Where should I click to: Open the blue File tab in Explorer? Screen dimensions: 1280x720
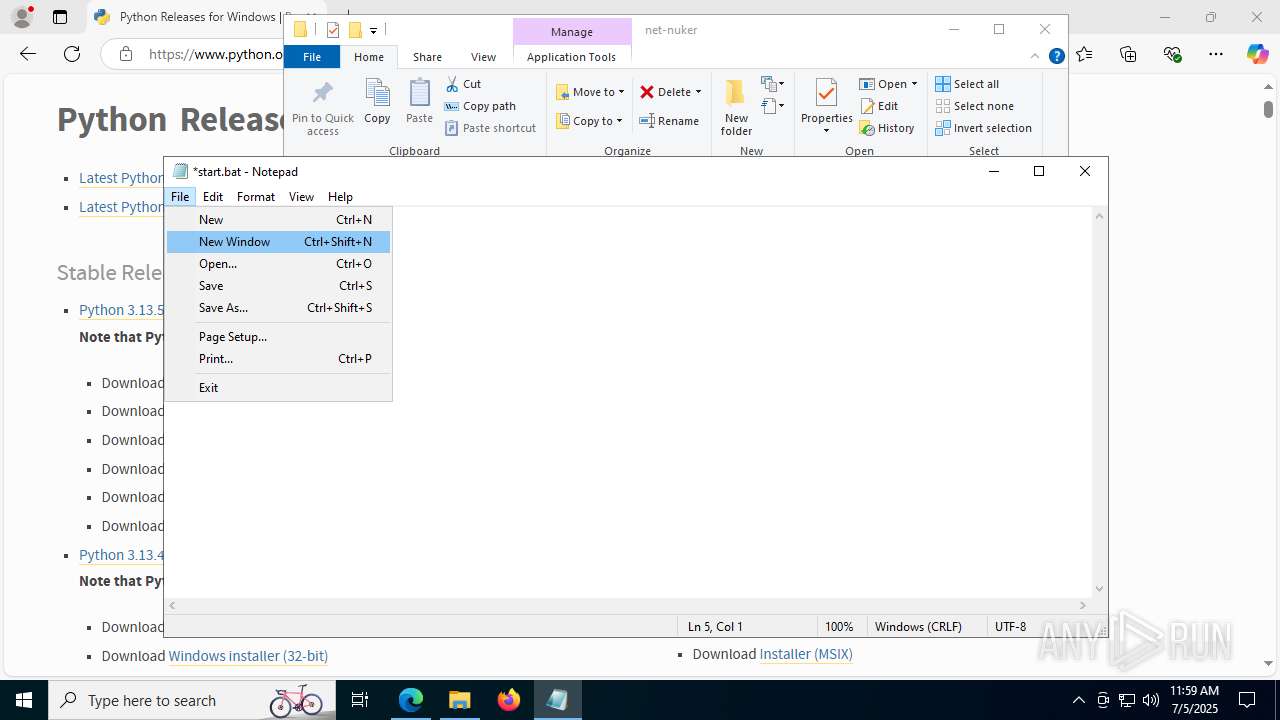(x=312, y=57)
